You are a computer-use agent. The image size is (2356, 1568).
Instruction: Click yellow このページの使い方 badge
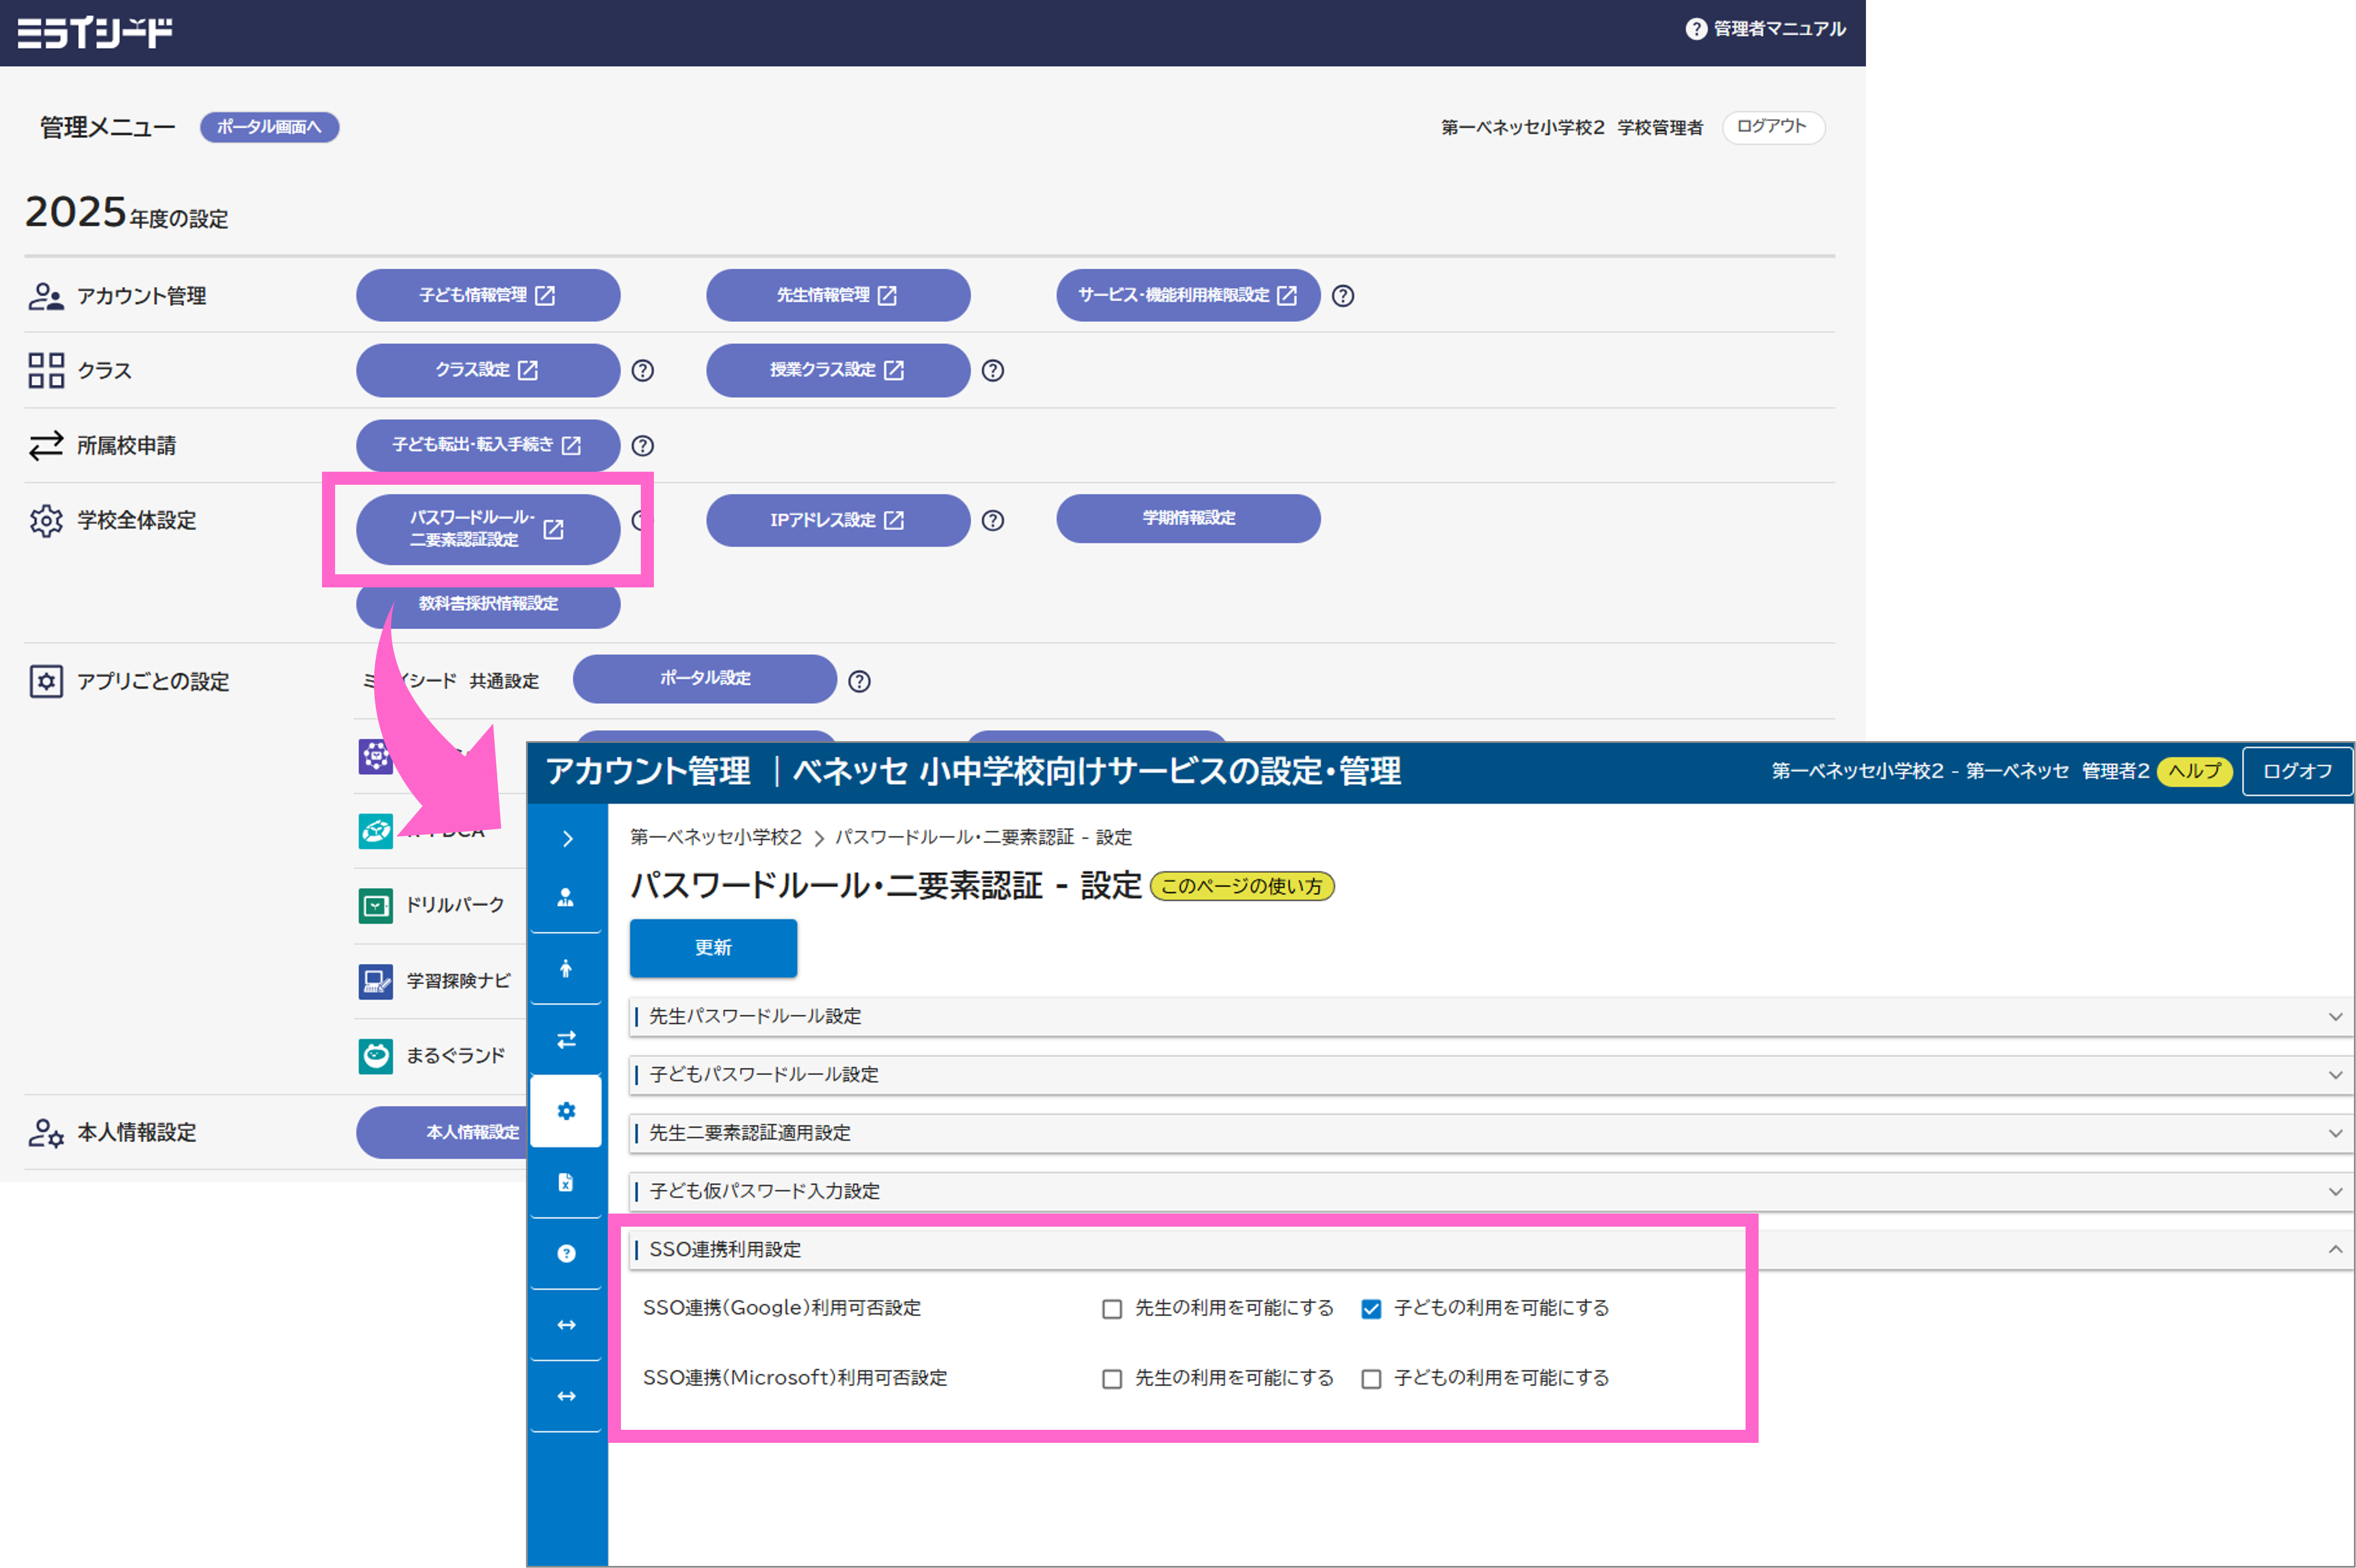coord(1241,886)
